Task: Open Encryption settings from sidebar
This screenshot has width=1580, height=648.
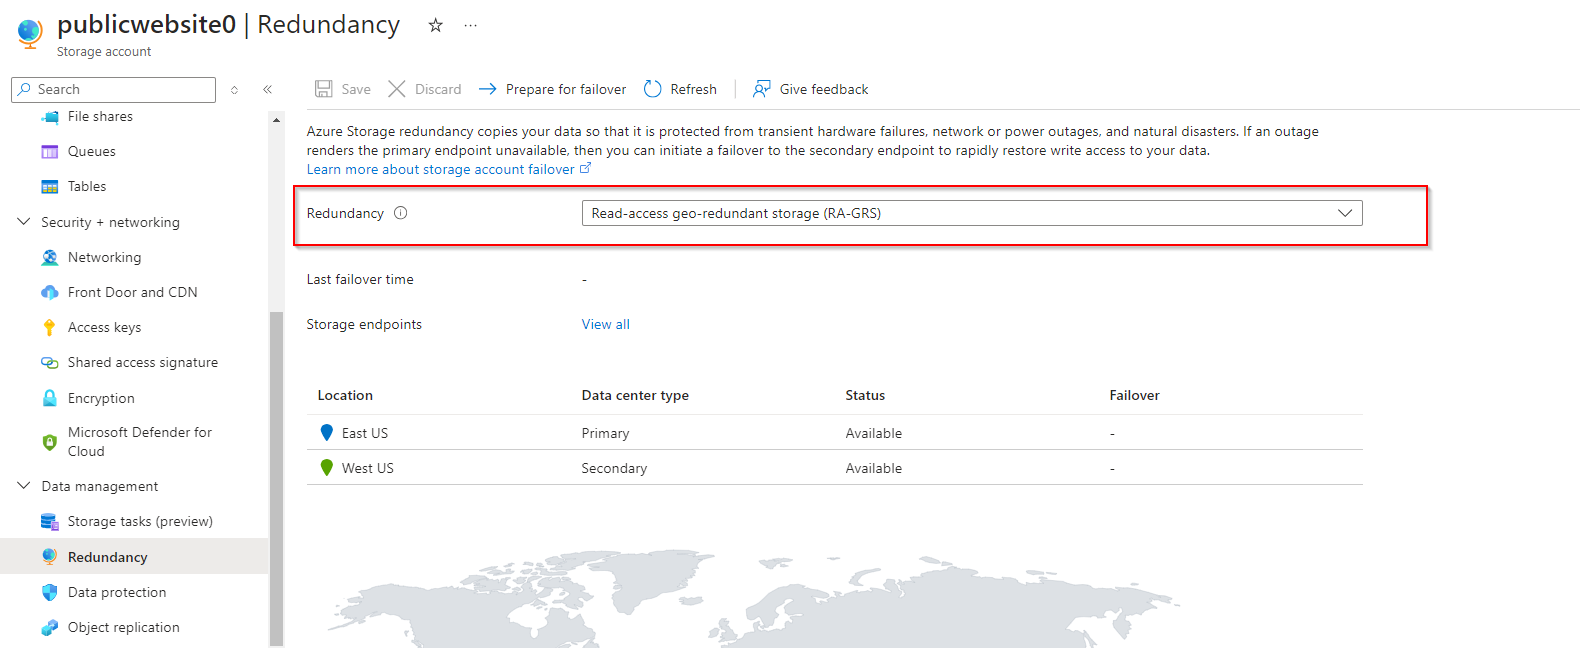Action: pyautogui.click(x=100, y=398)
